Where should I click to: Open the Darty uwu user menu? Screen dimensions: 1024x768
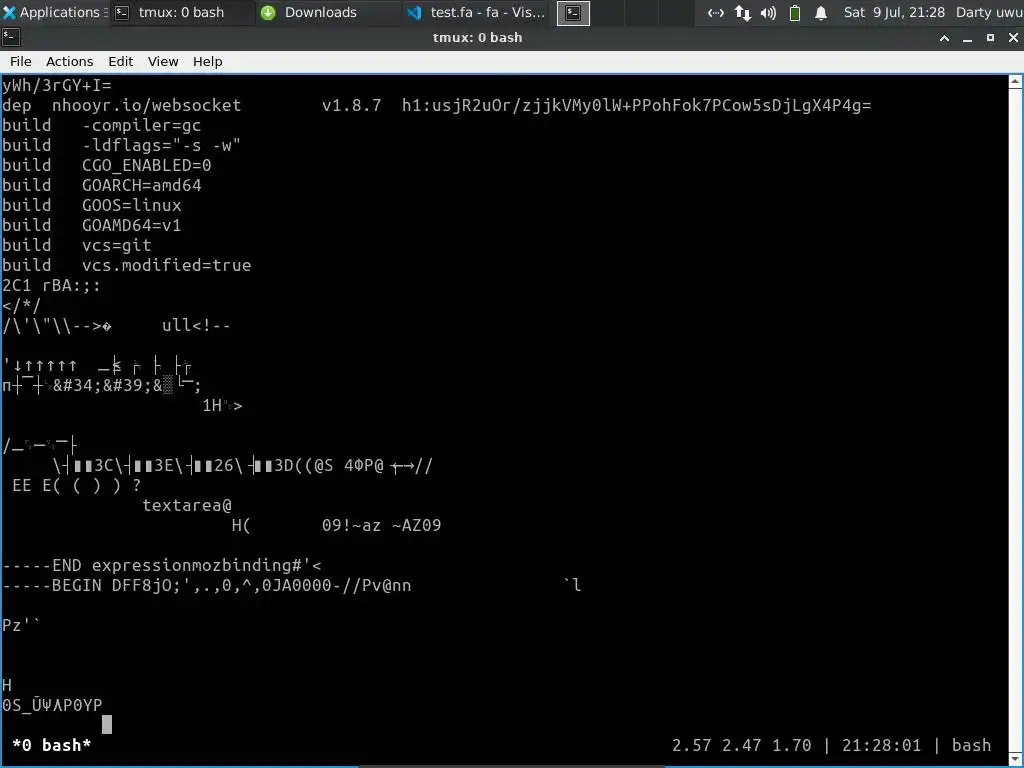click(x=989, y=12)
